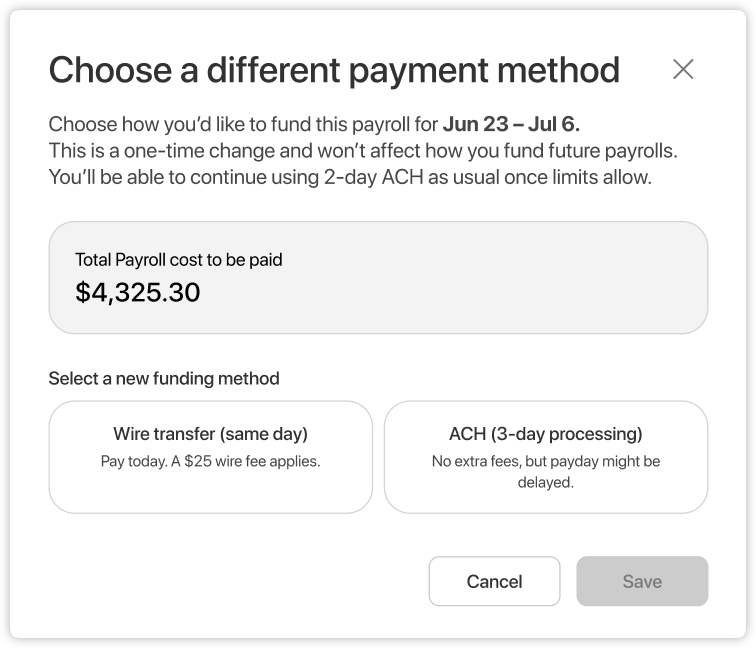Close the payment method dialog with X
Screen dimensions: 756x648
tap(683, 69)
